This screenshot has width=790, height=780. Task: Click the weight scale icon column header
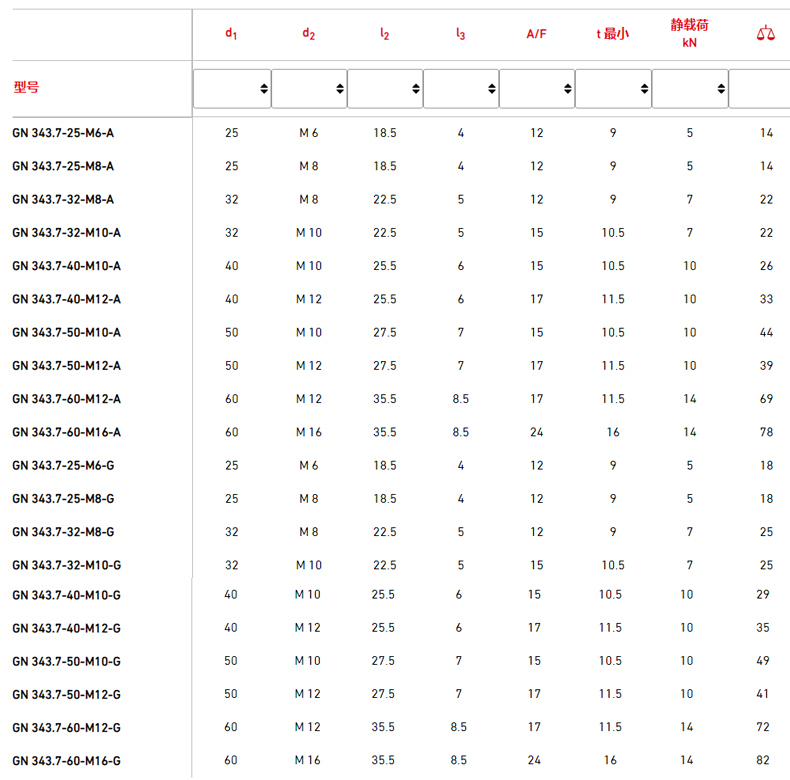pos(765,33)
